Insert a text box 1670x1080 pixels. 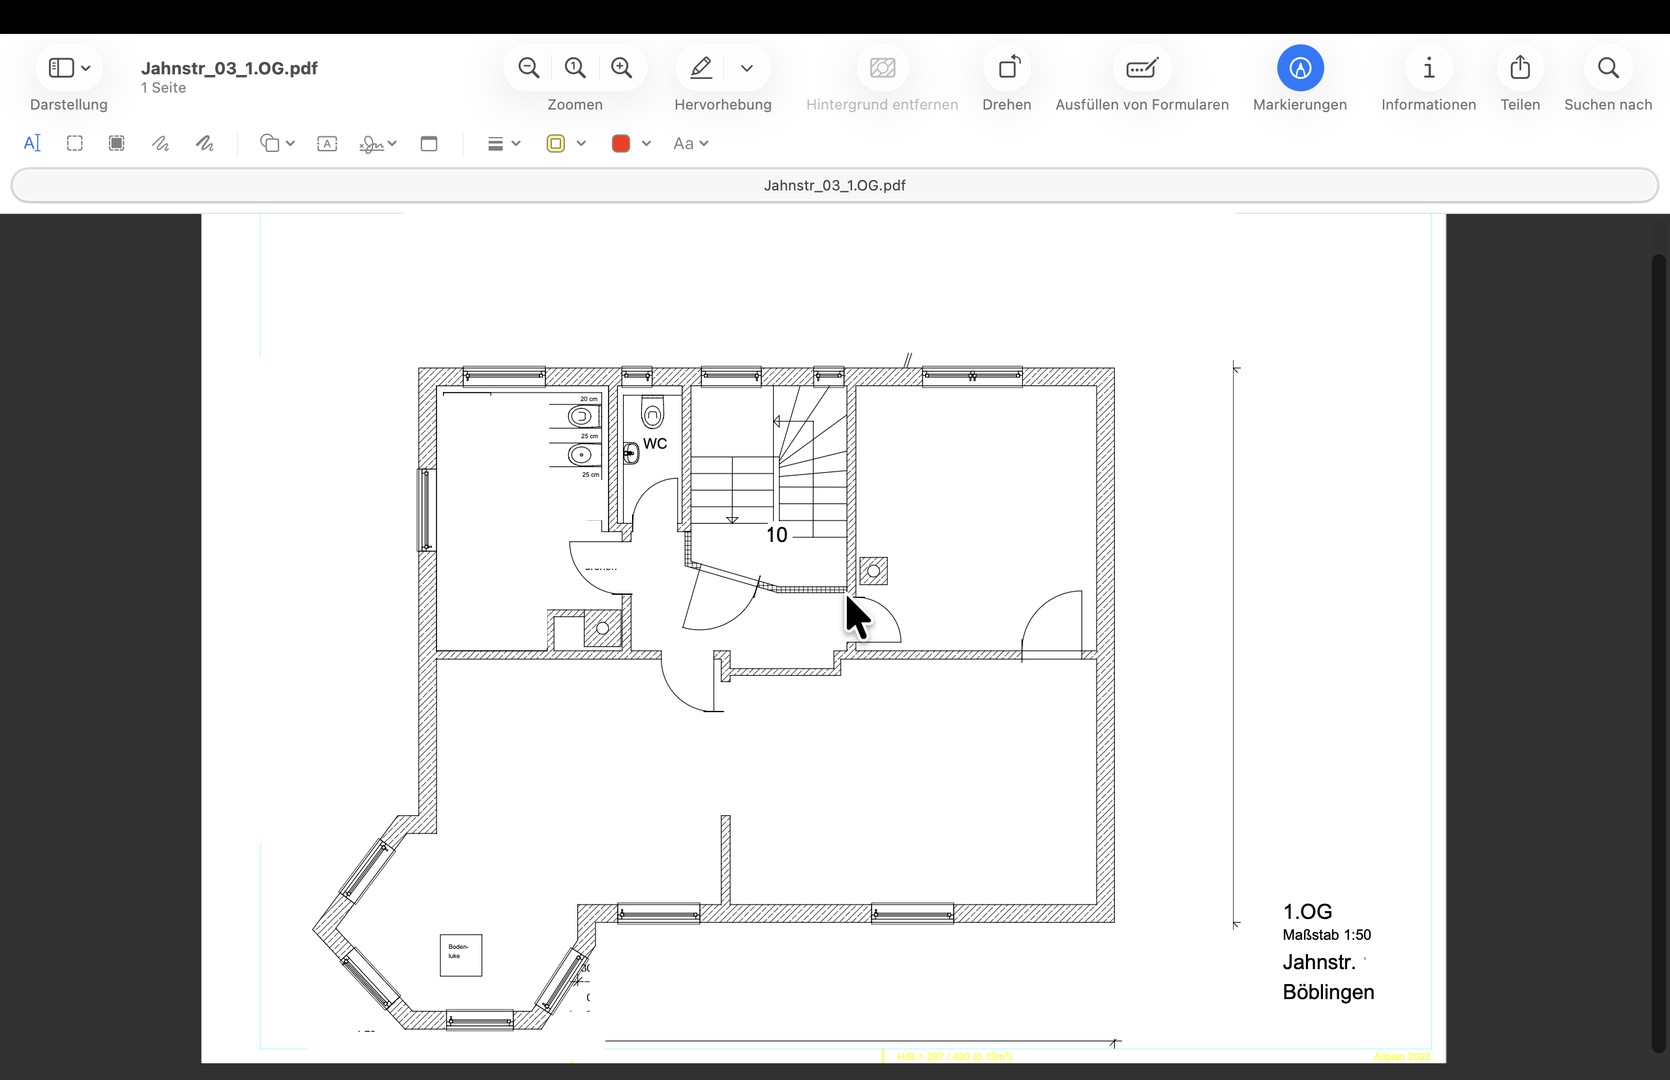pyautogui.click(x=327, y=143)
